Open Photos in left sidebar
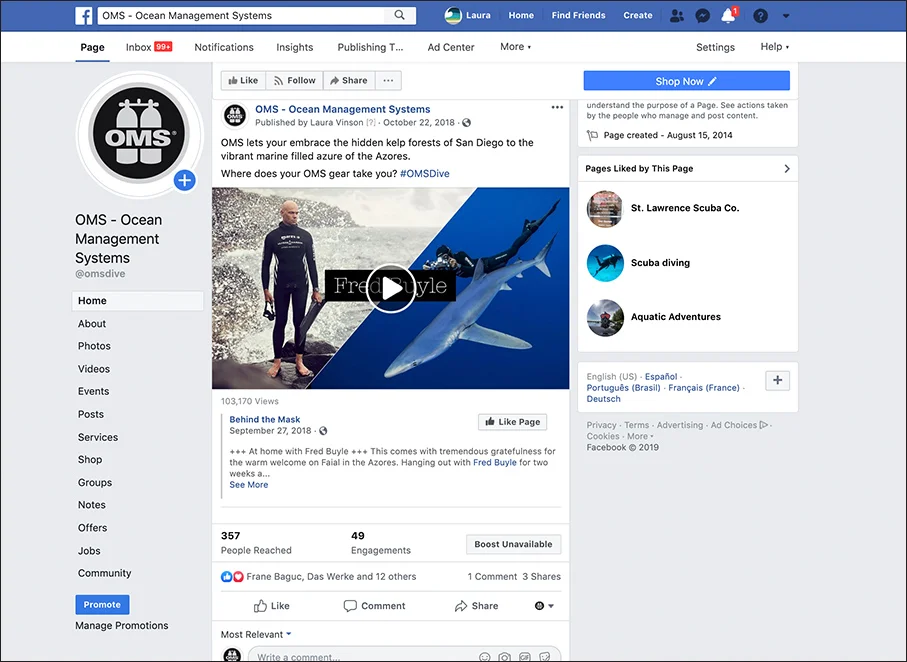This screenshot has height=662, width=907. 94,346
